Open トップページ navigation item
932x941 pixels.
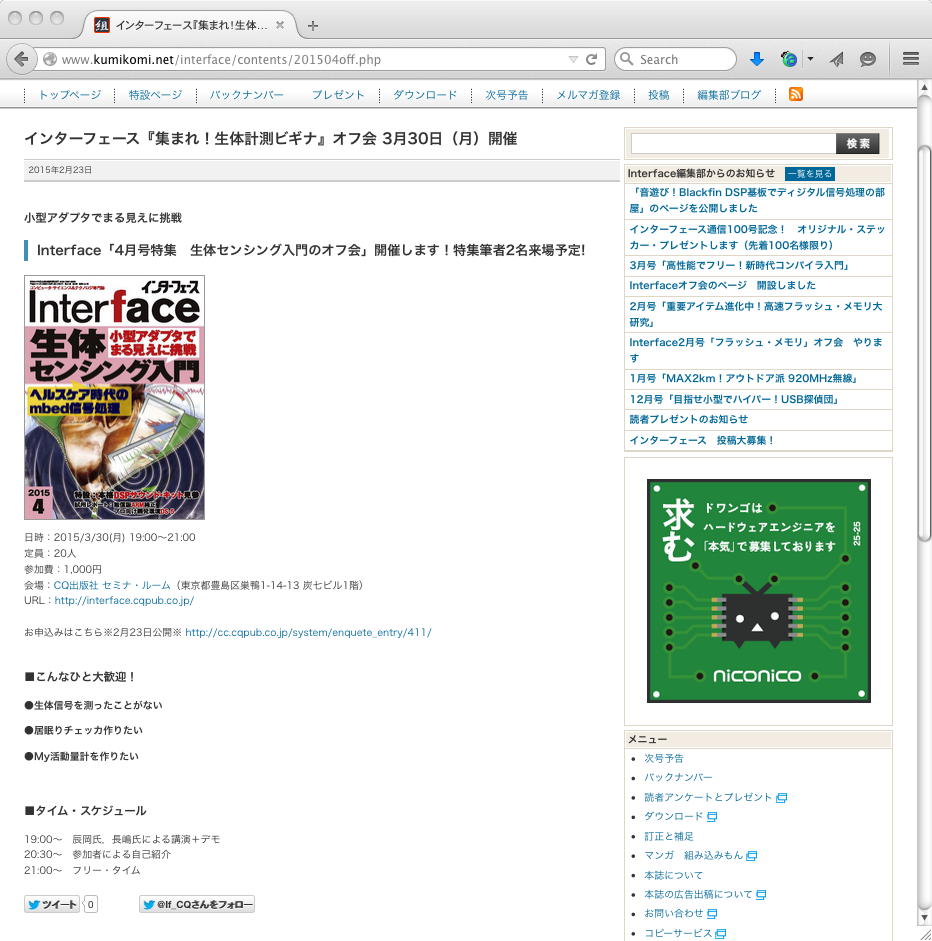coord(70,95)
